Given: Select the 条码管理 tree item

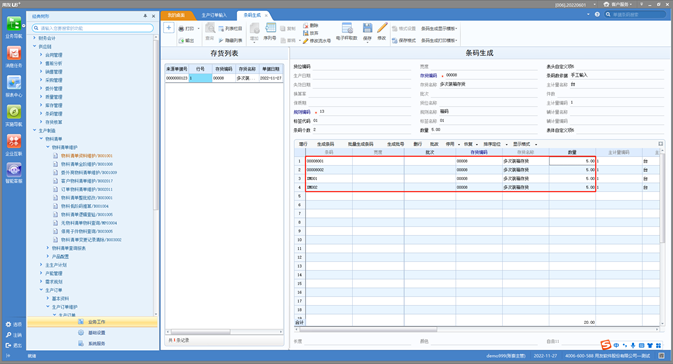Looking at the screenshot, I should tap(54, 114).
